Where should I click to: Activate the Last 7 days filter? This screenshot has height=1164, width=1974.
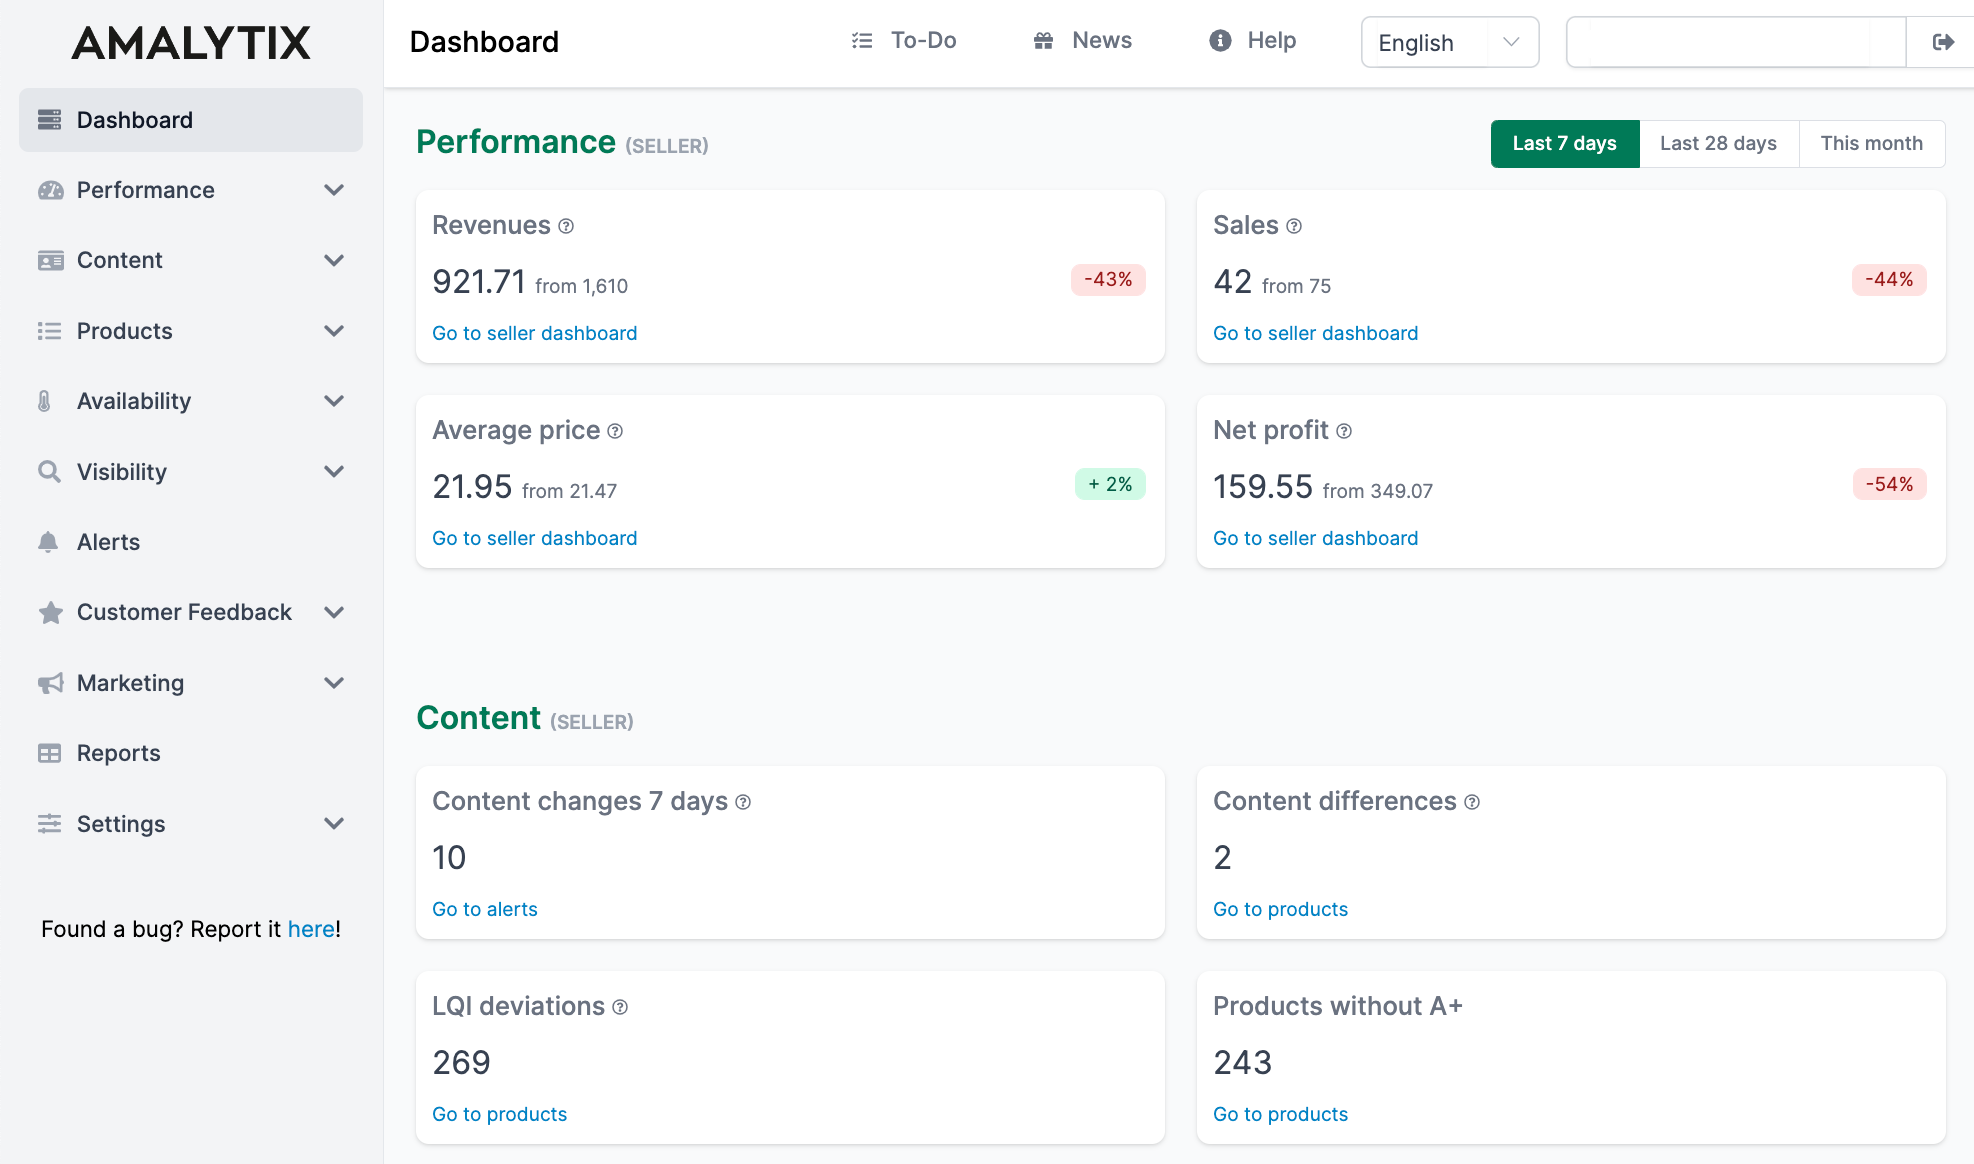(1564, 143)
